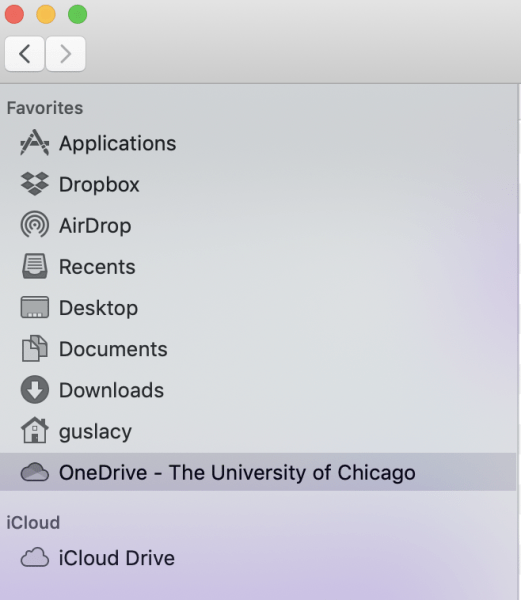Collapse the iCloud section header
The width and height of the screenshot is (521, 600).
(33, 523)
